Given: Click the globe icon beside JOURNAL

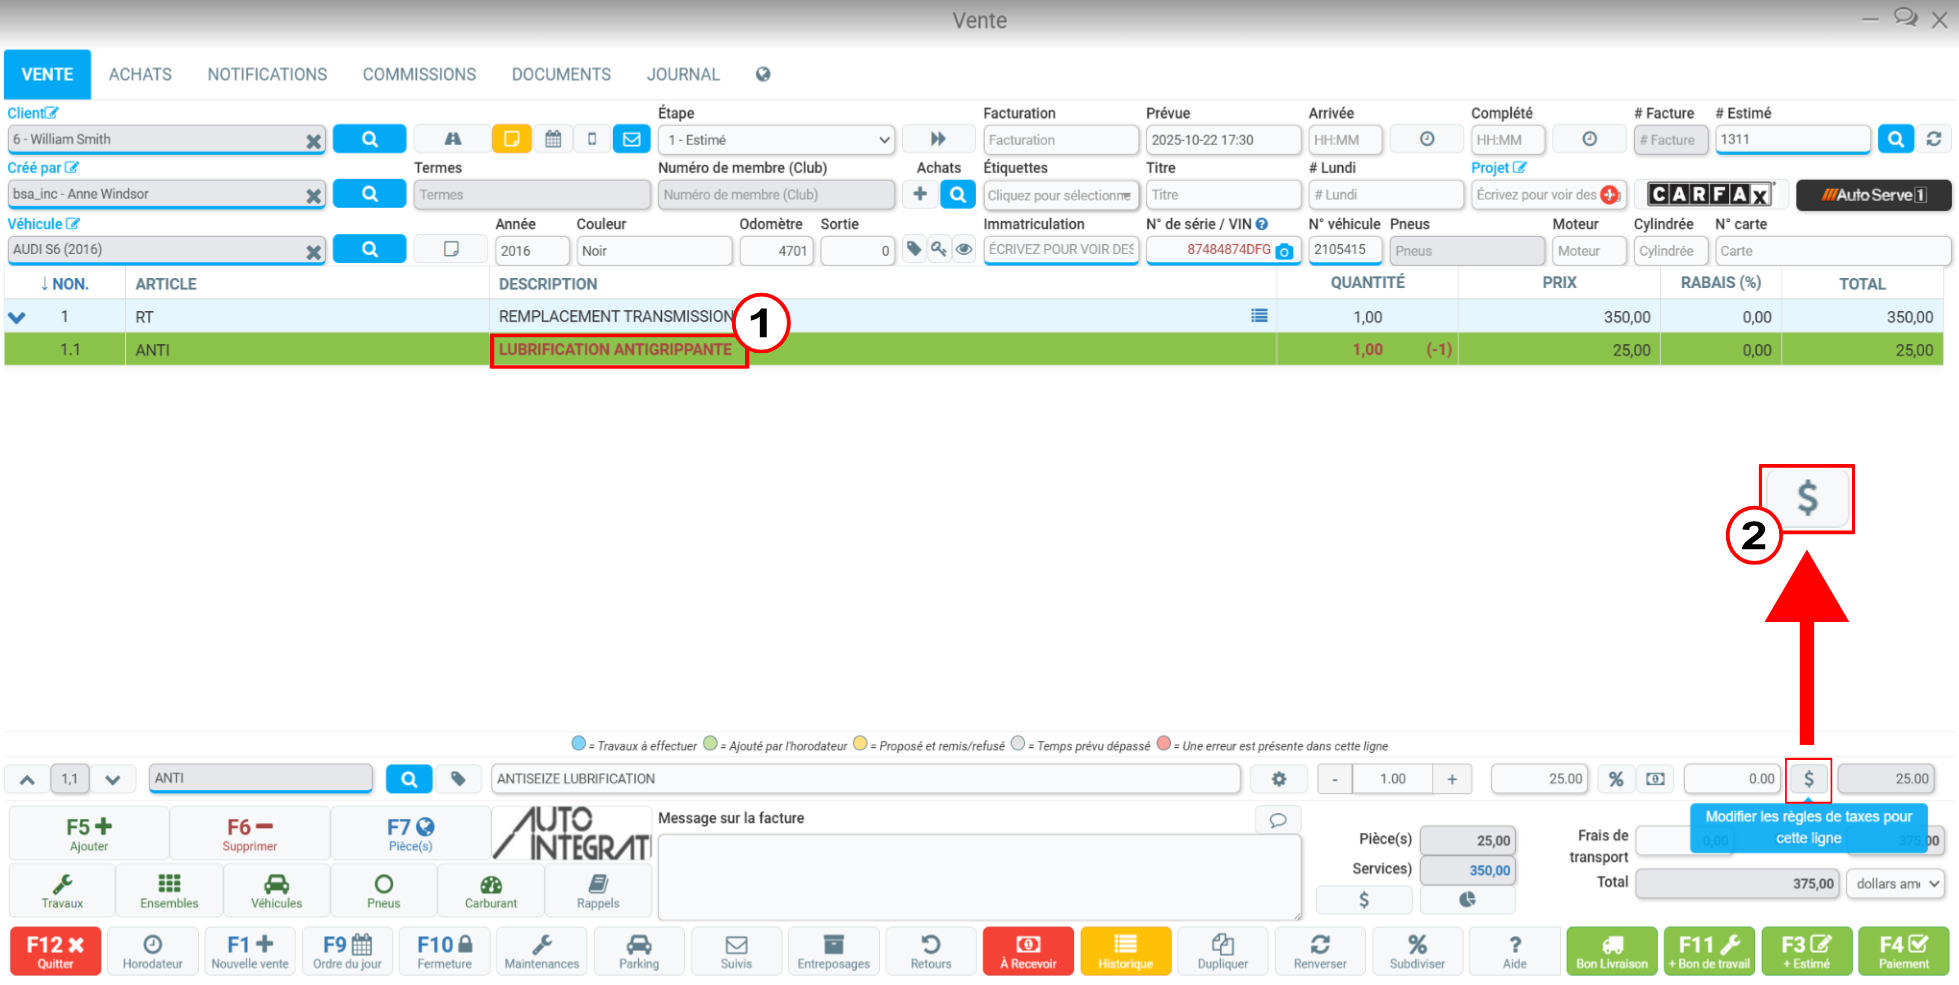Looking at the screenshot, I should [x=763, y=74].
